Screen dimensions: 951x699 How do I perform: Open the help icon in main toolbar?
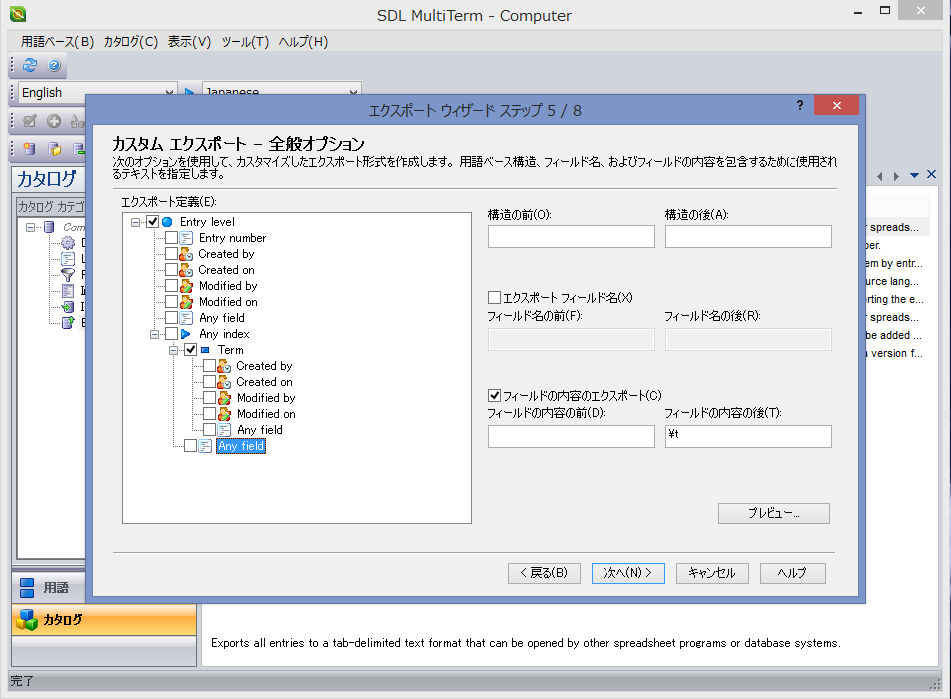click(54, 65)
